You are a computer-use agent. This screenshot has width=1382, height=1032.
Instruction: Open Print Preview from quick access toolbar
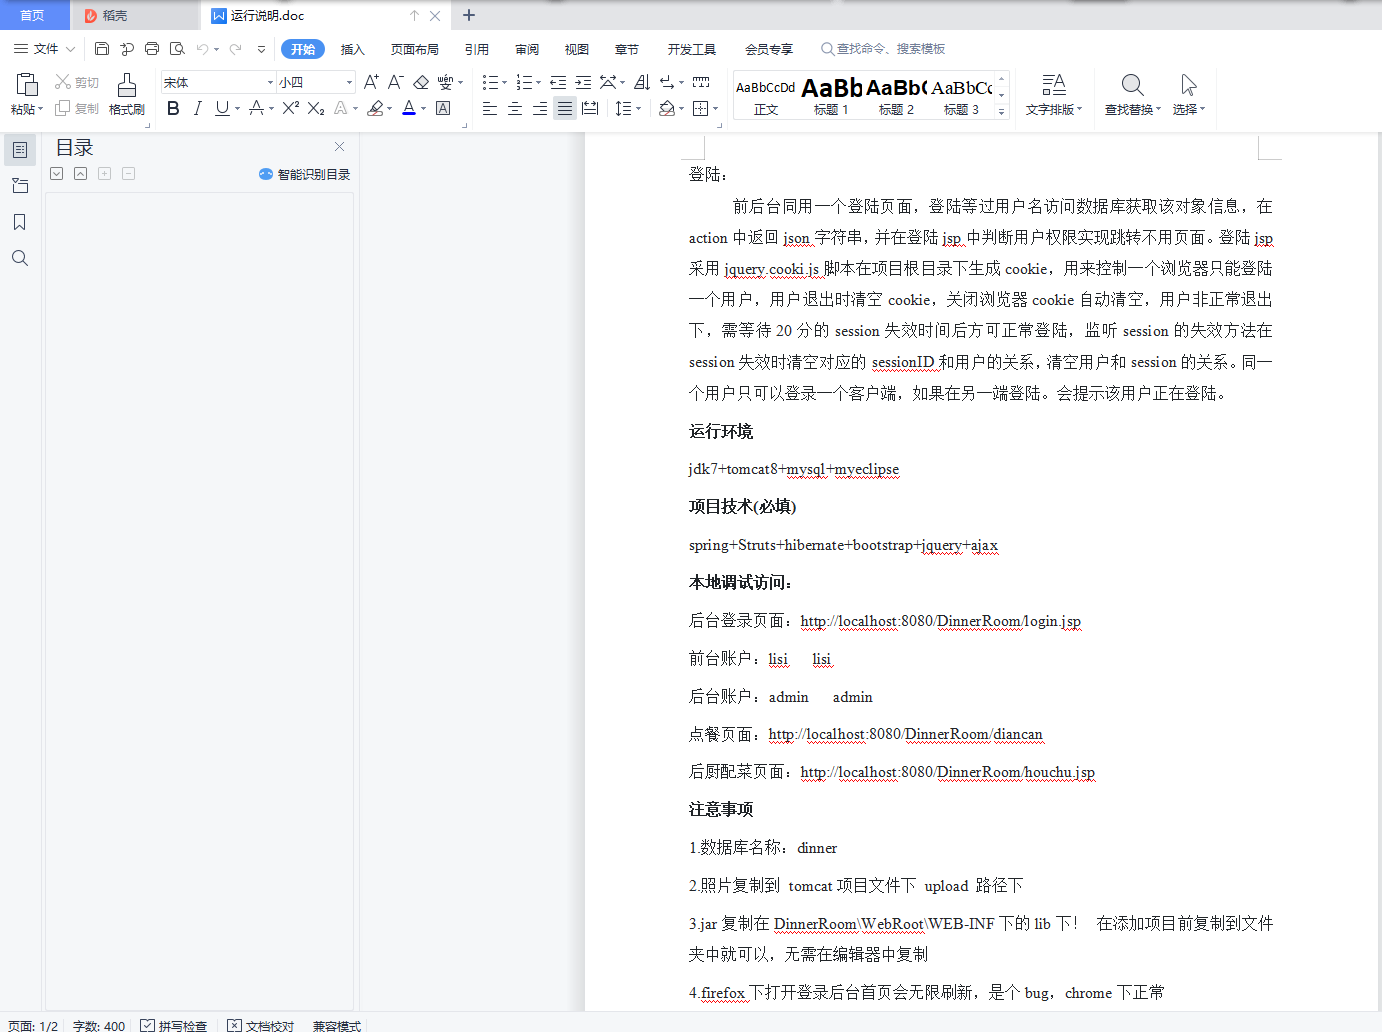(177, 48)
